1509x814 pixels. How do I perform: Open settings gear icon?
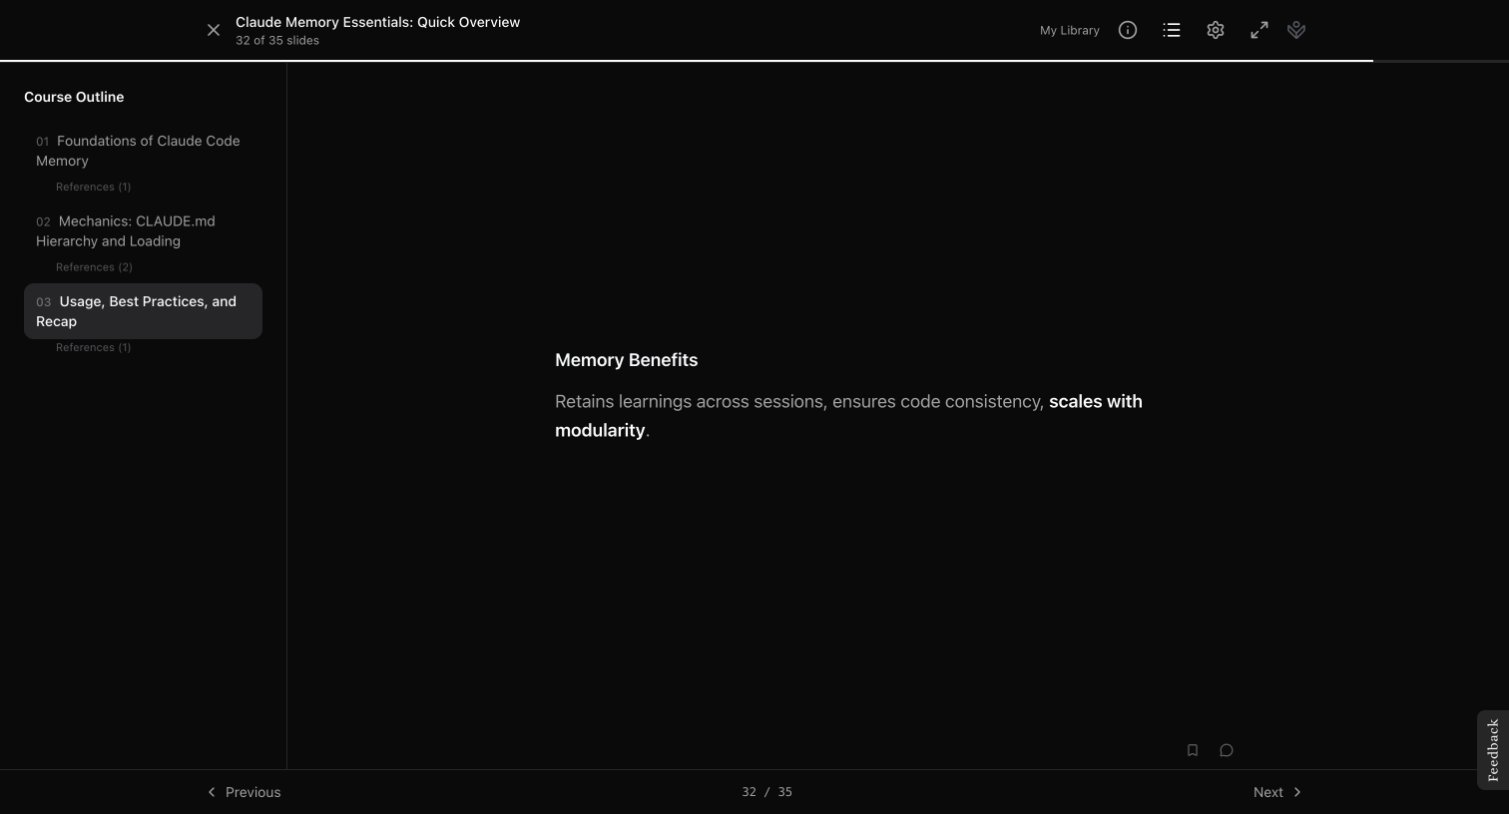1215,30
